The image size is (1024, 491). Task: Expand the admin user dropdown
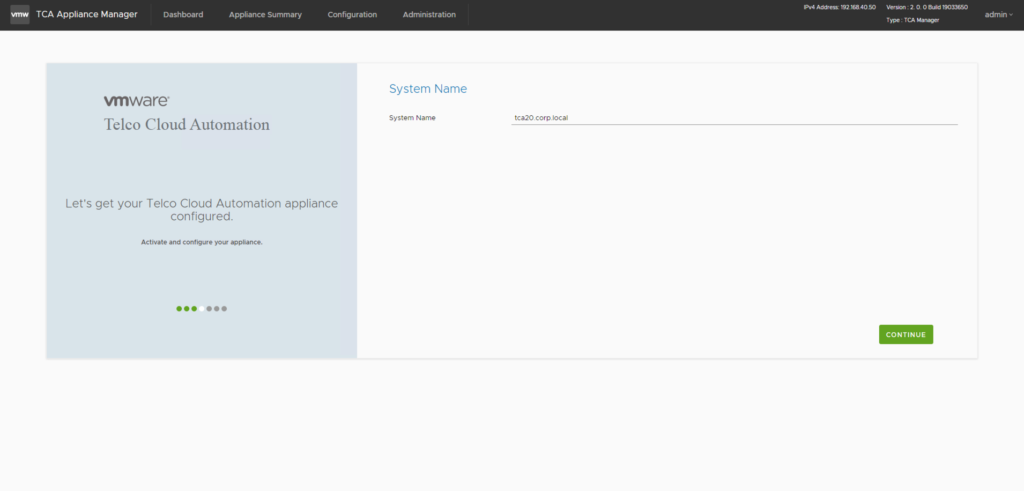point(999,14)
